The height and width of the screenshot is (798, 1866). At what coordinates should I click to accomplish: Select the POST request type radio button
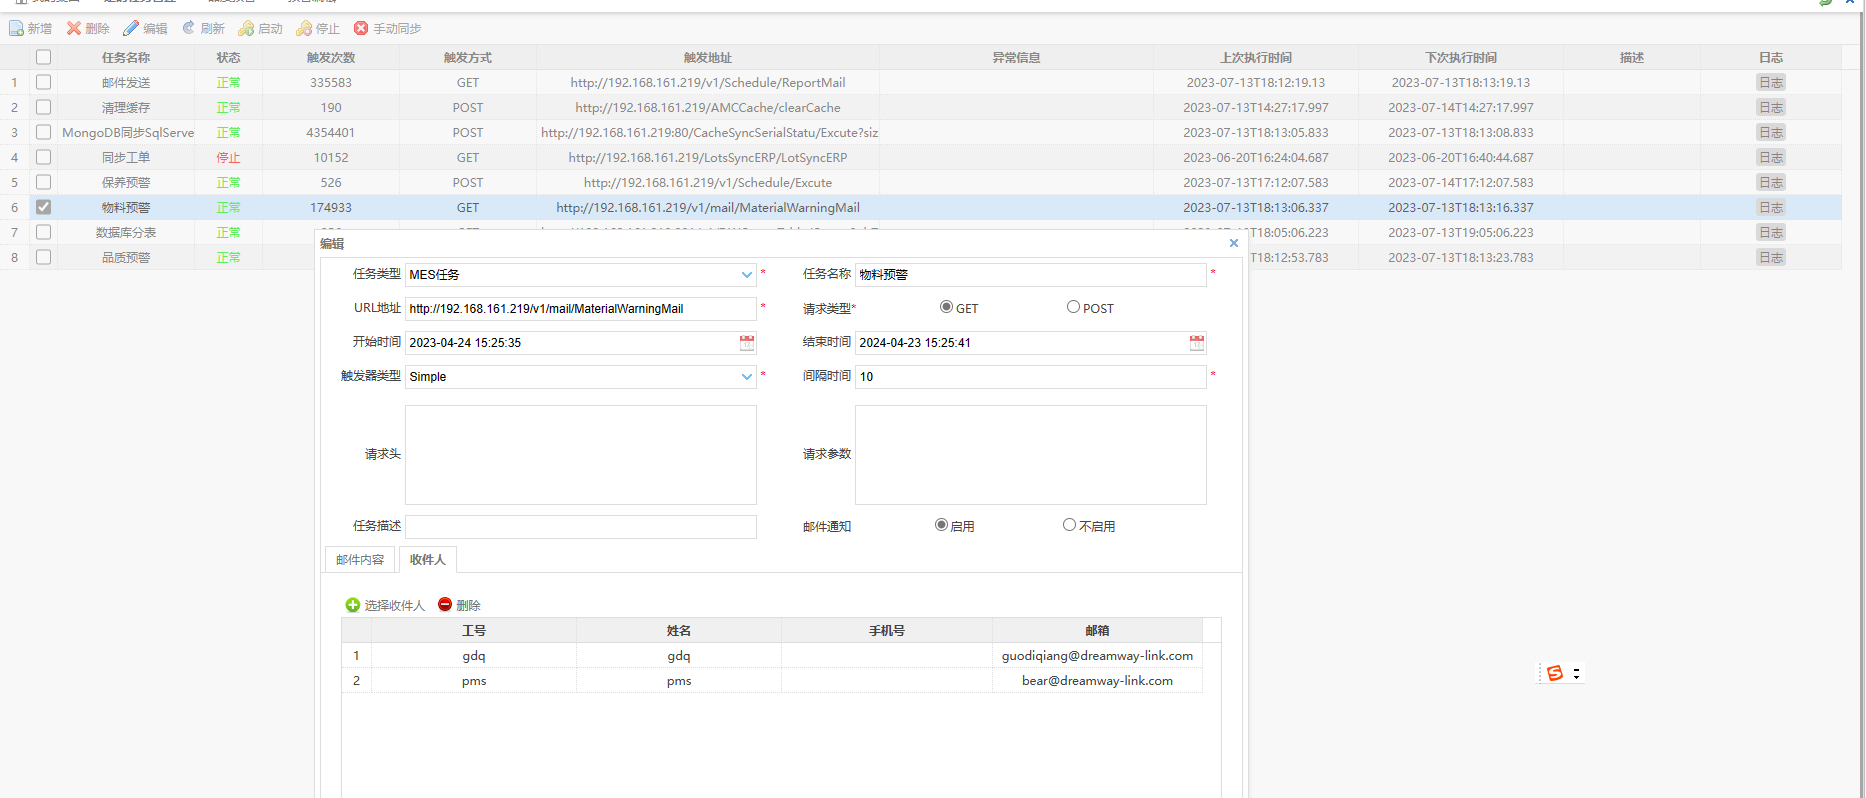tap(1073, 307)
